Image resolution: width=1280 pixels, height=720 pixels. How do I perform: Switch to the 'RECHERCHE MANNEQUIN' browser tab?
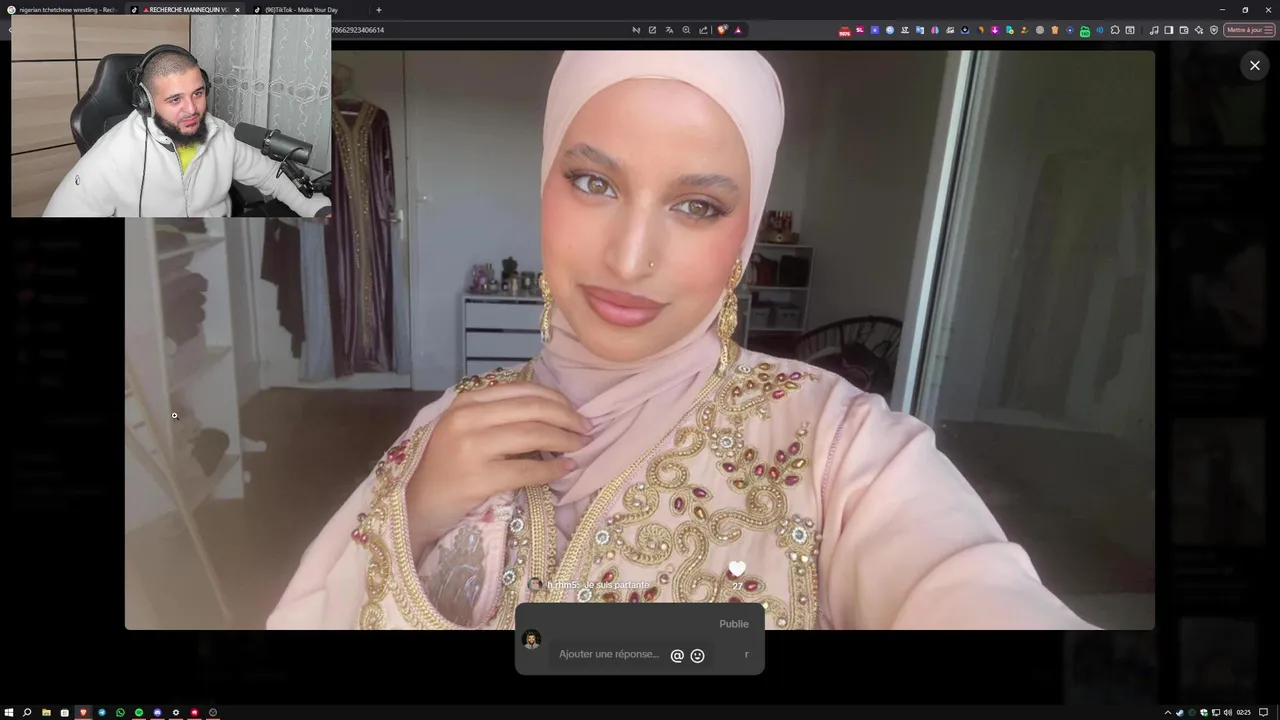(186, 10)
